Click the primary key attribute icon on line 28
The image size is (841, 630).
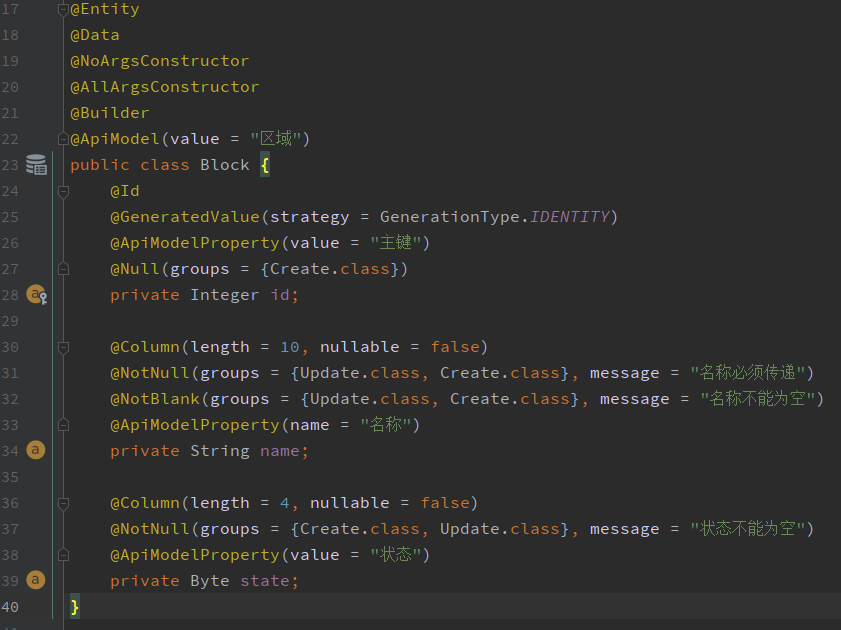[36, 294]
